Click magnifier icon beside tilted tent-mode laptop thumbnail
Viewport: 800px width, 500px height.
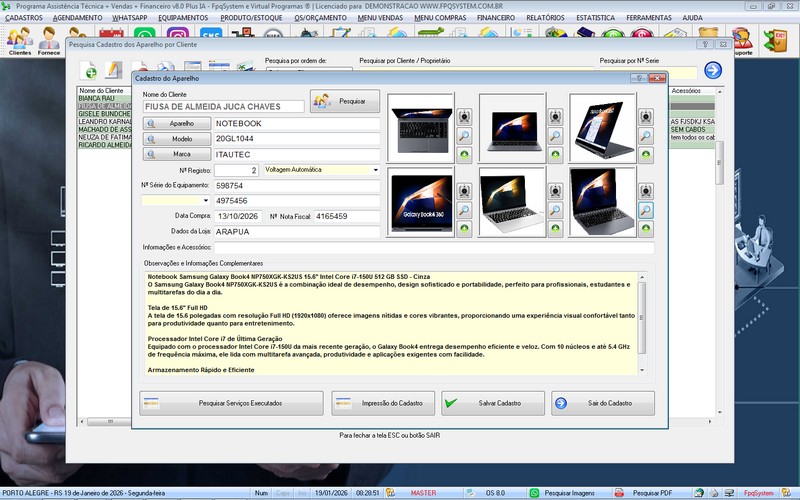coord(645,136)
